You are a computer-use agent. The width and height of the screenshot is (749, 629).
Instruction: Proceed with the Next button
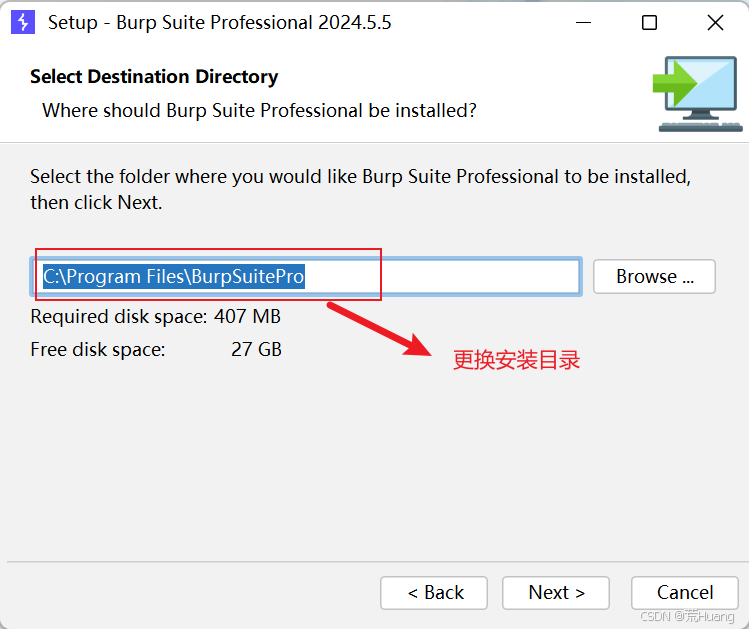[x=556, y=593]
